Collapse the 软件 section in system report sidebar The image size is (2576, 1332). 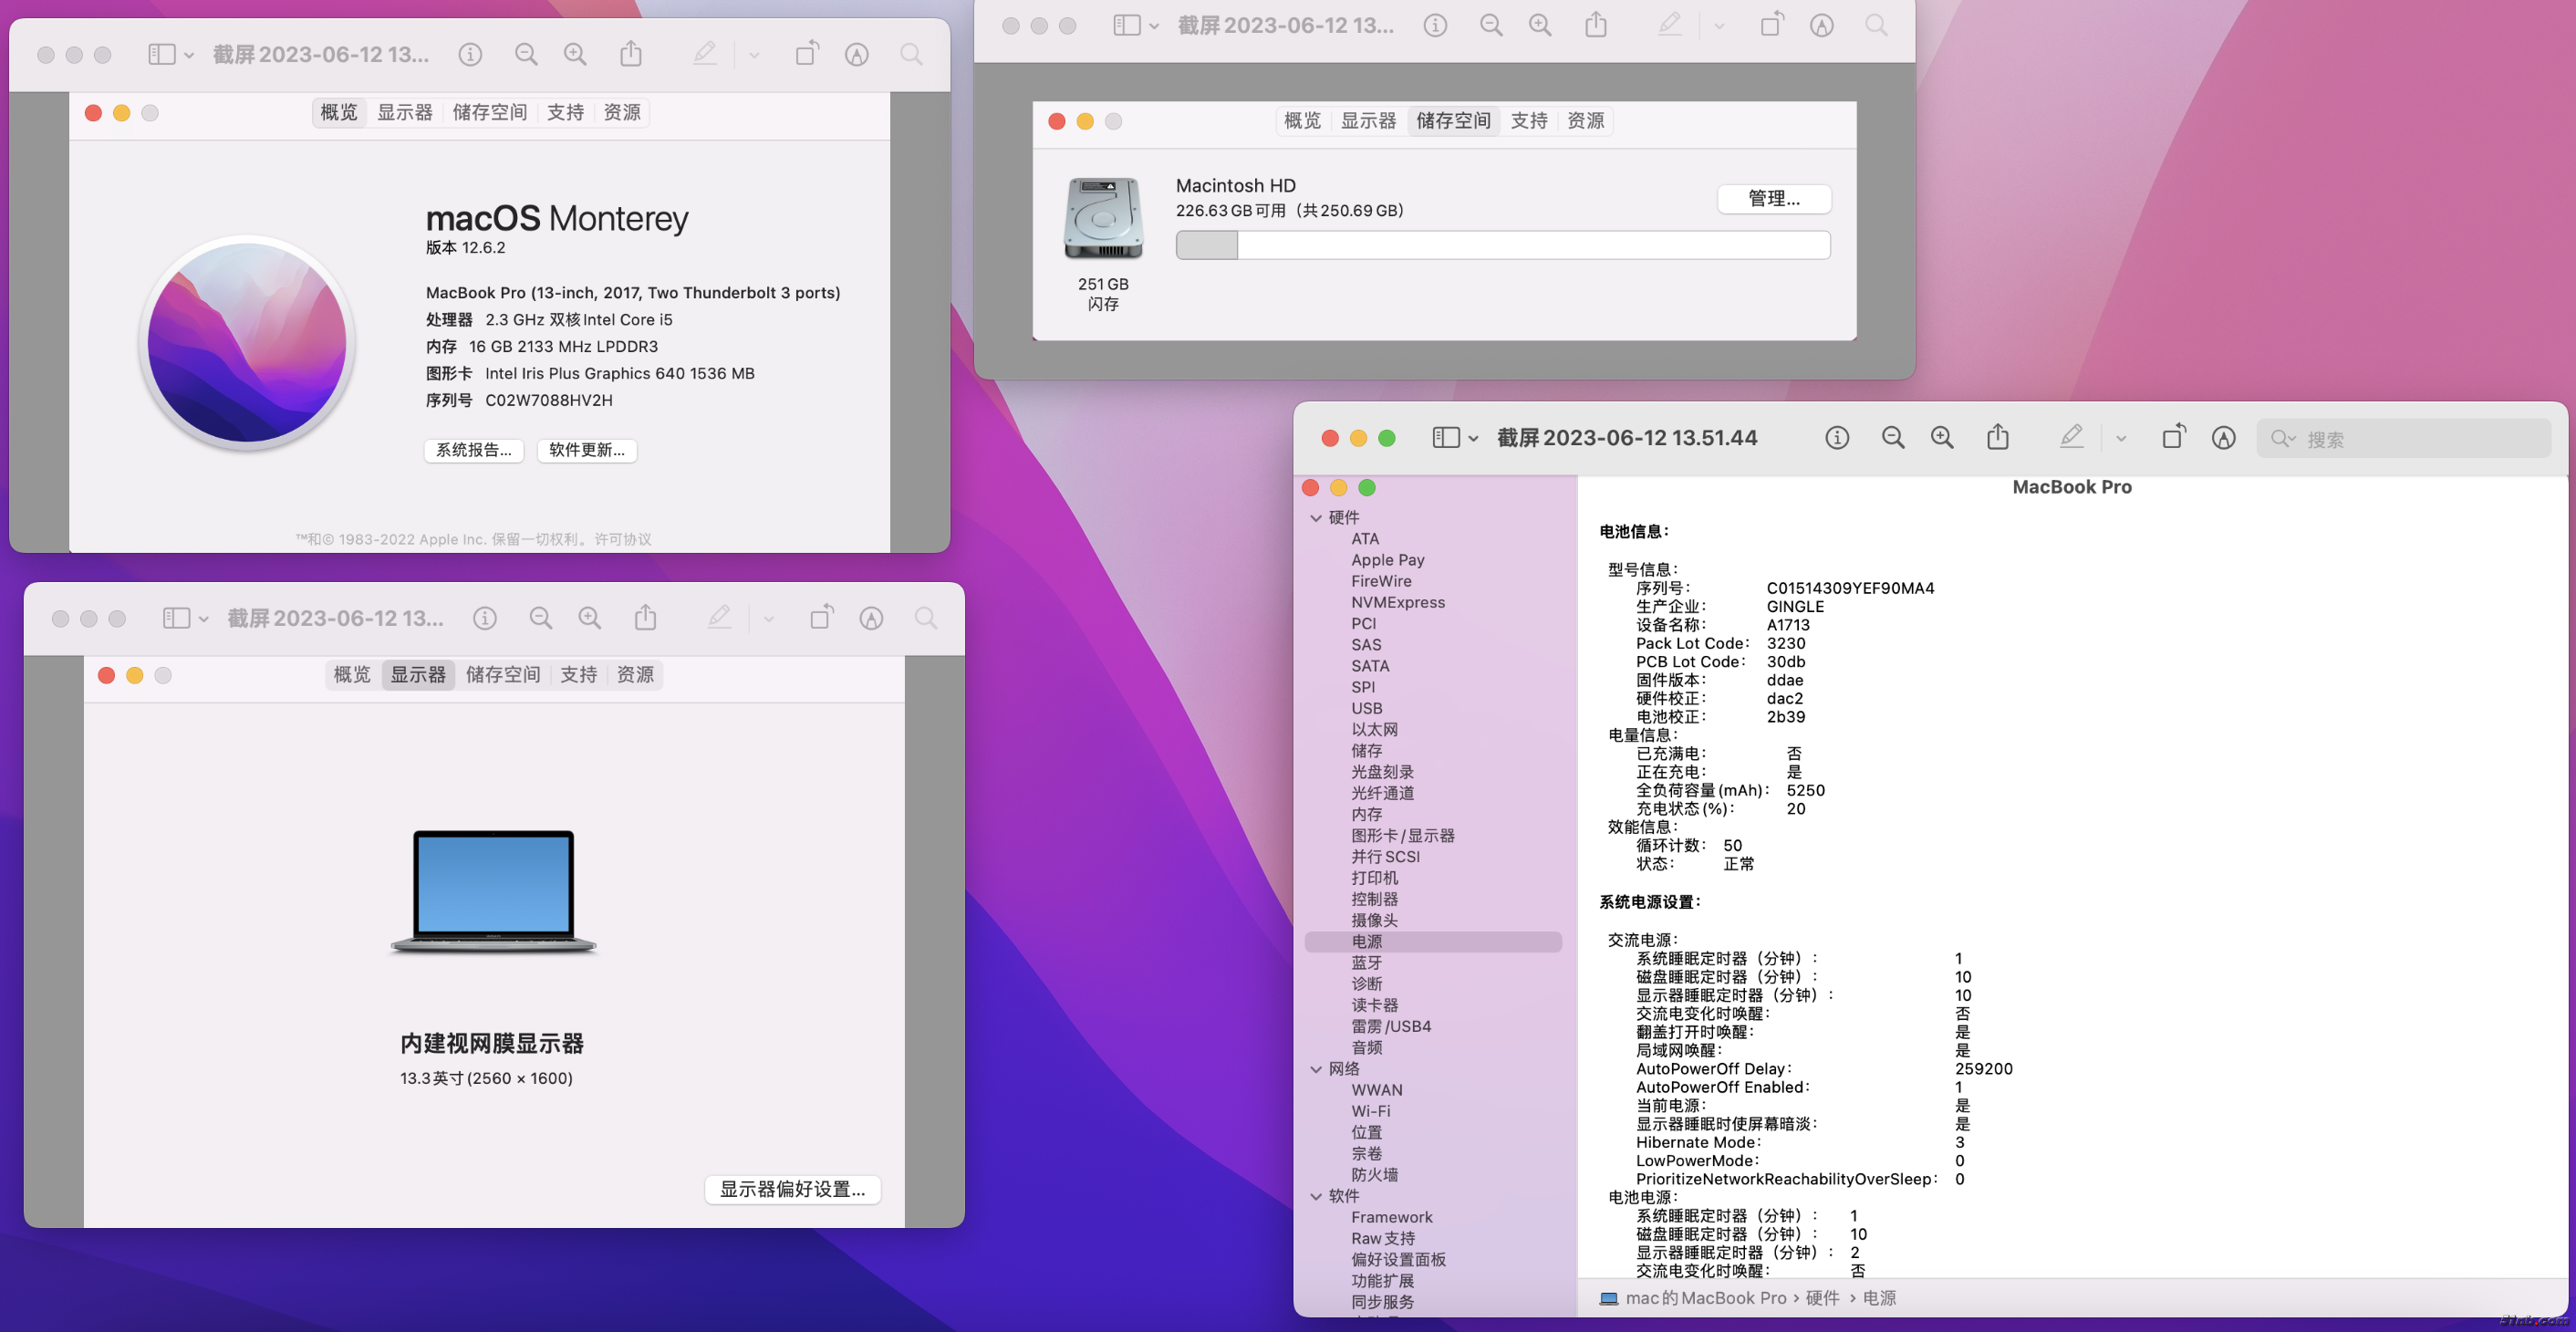click(1316, 1196)
